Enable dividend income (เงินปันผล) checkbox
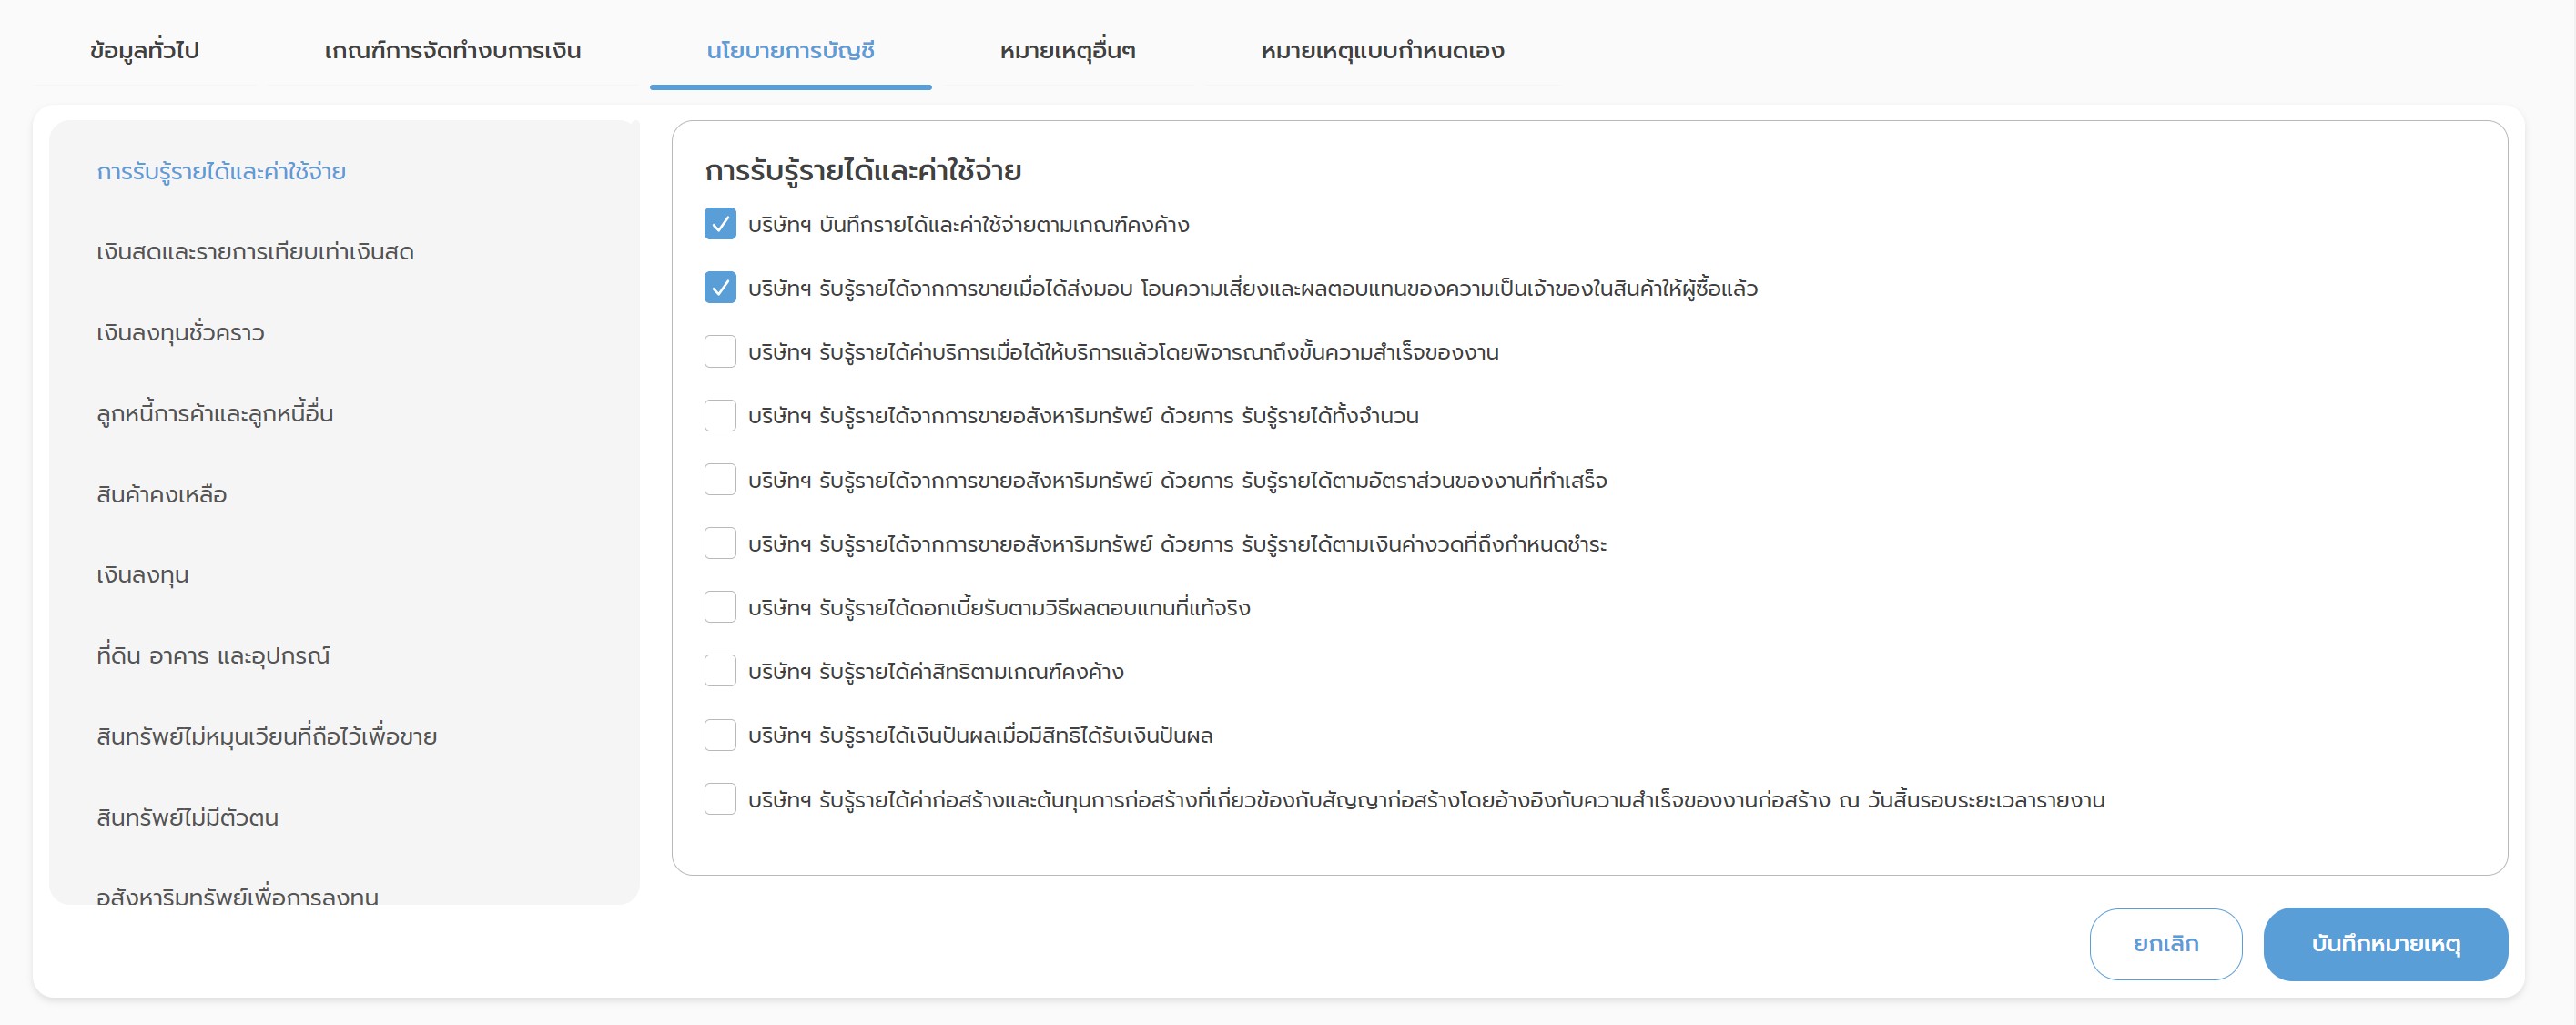This screenshot has width=2576, height=1025. pos(720,735)
